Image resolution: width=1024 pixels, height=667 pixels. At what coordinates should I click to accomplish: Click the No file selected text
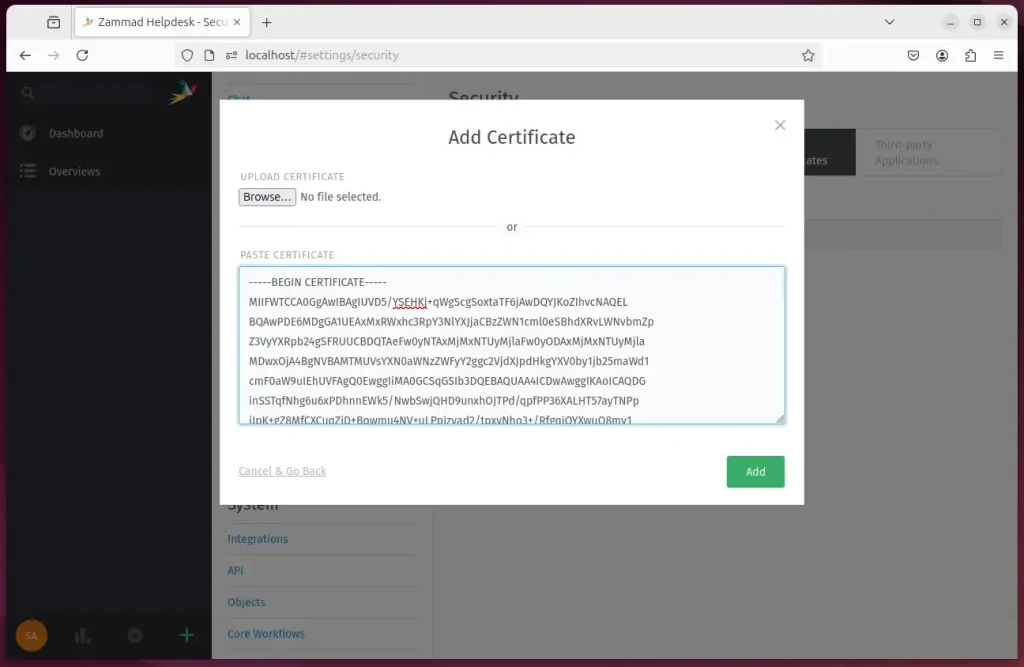341,197
